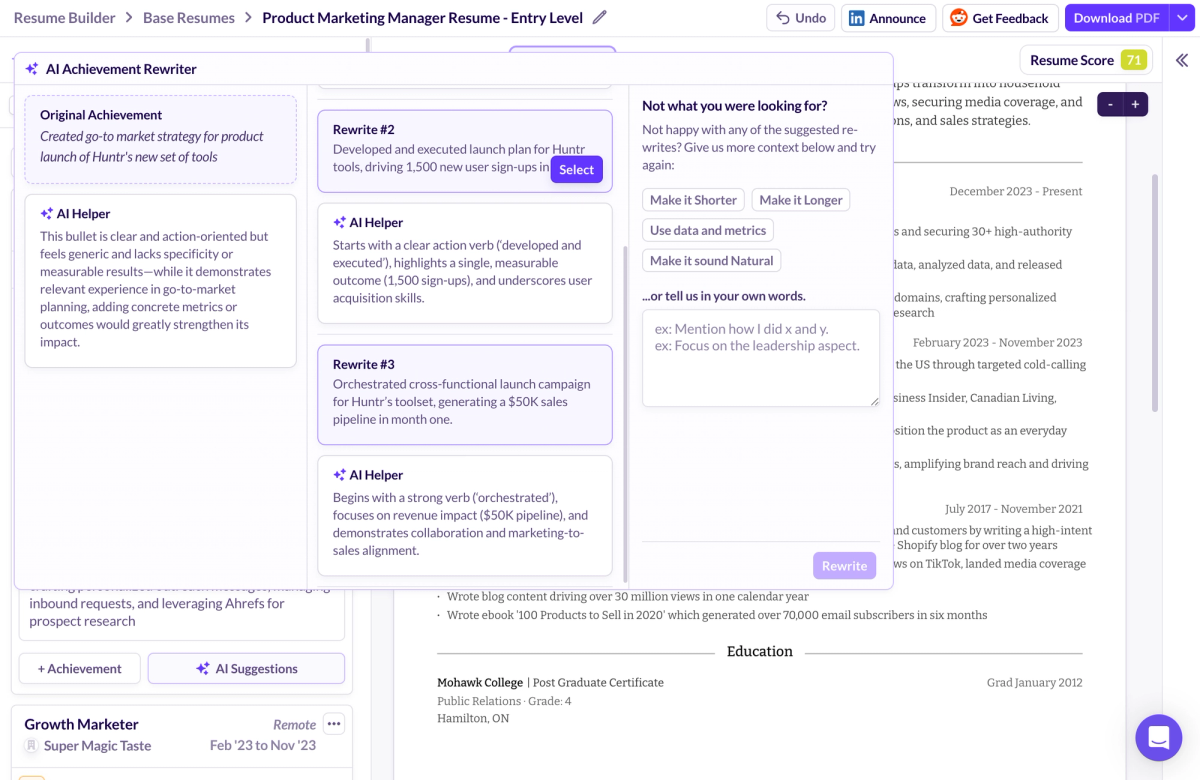Zoom in with the plus button

[1135, 104]
